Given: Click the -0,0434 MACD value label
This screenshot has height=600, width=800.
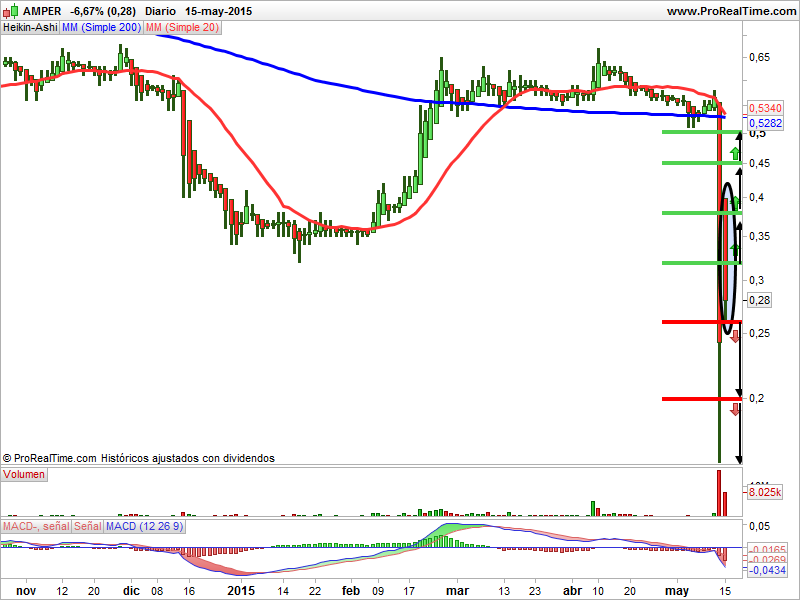Looking at the screenshot, I should (767, 570).
